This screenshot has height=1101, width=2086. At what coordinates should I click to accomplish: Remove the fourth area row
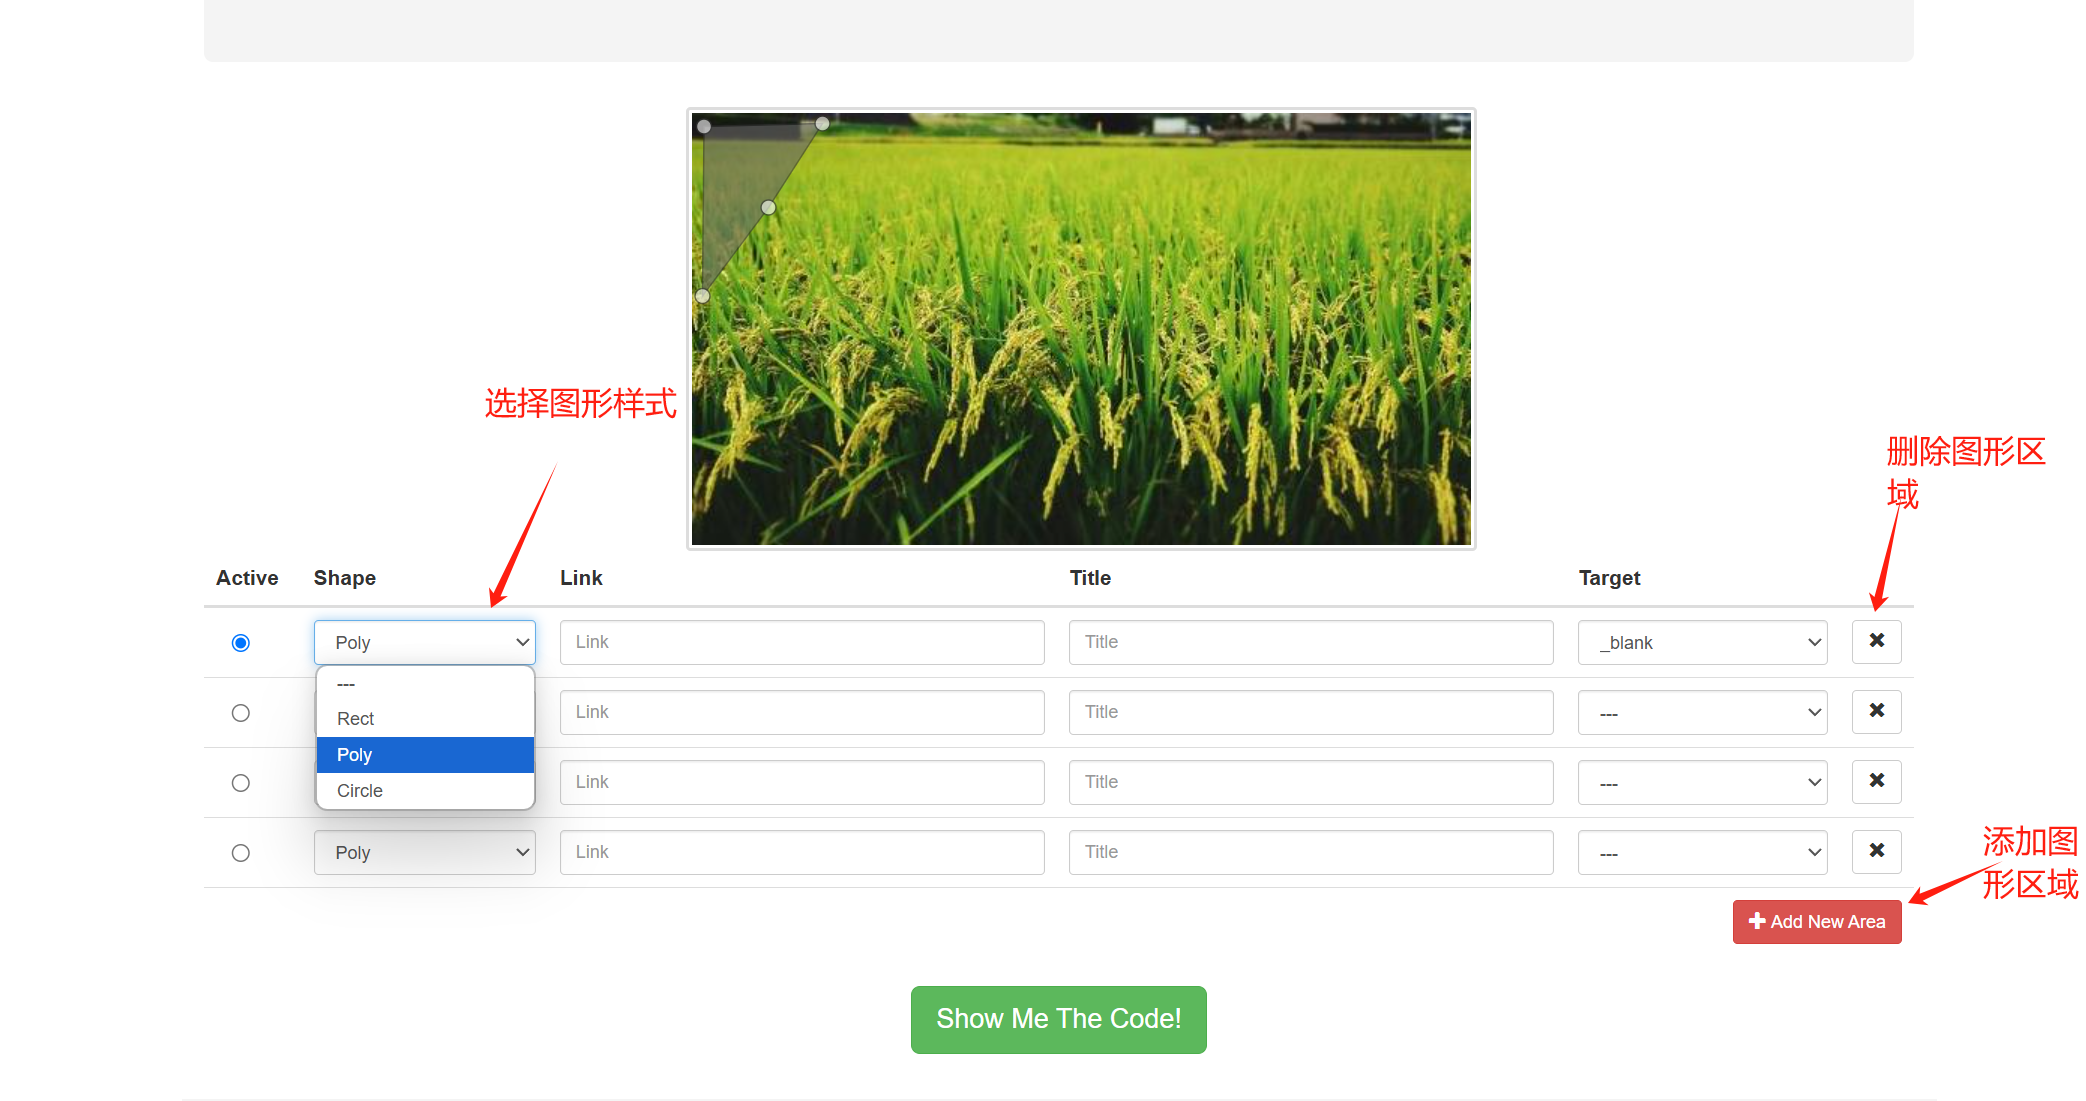(1876, 851)
